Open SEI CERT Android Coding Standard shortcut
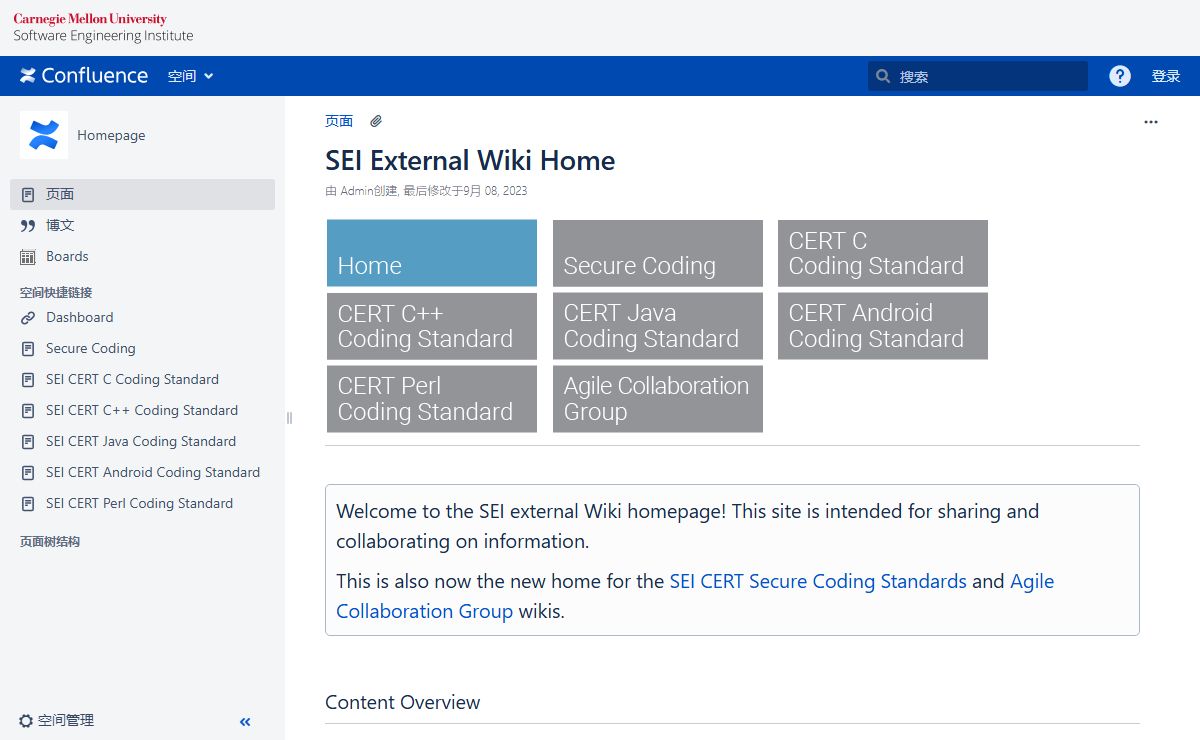Viewport: 1200px width, 740px height. click(x=142, y=472)
